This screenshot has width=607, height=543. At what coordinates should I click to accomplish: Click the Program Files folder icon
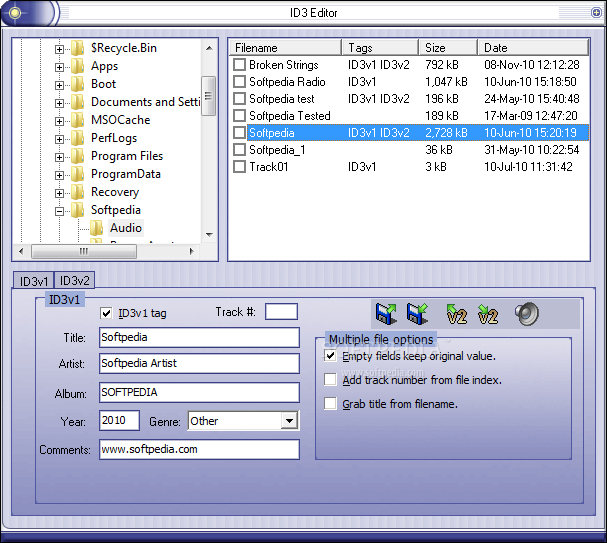click(78, 156)
